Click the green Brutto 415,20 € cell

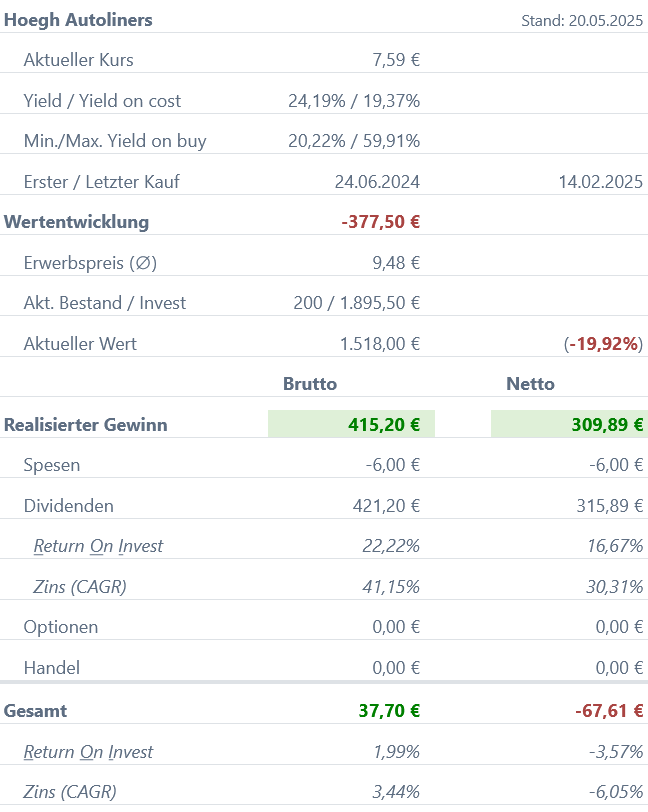click(x=351, y=424)
